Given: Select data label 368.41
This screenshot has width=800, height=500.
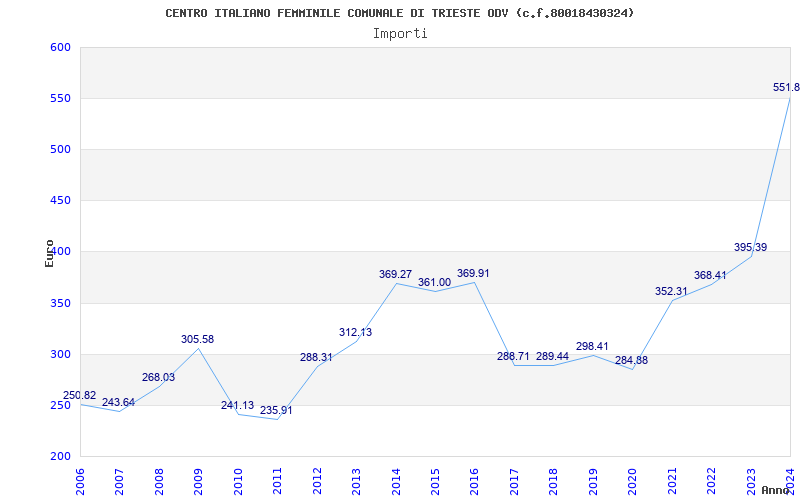Looking at the screenshot, I should tap(710, 276).
